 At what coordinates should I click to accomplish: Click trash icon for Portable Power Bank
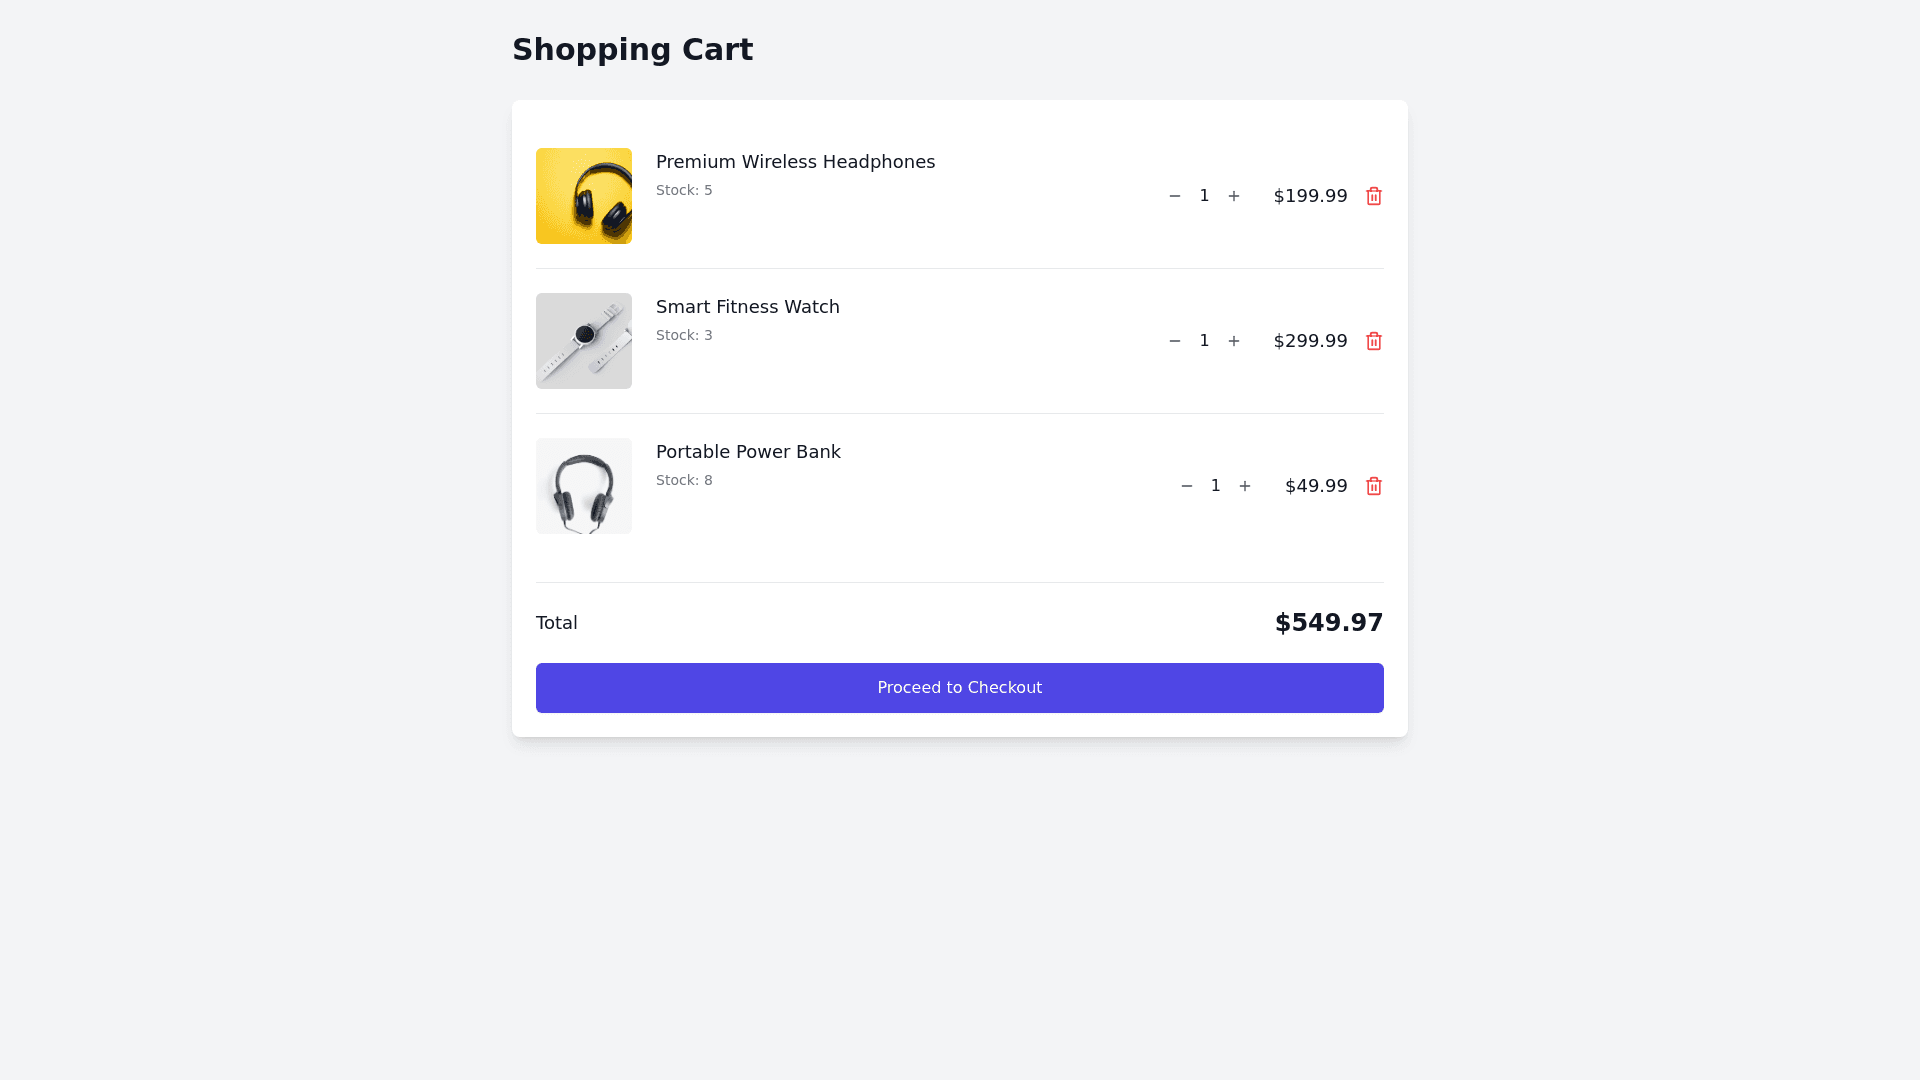click(1374, 486)
